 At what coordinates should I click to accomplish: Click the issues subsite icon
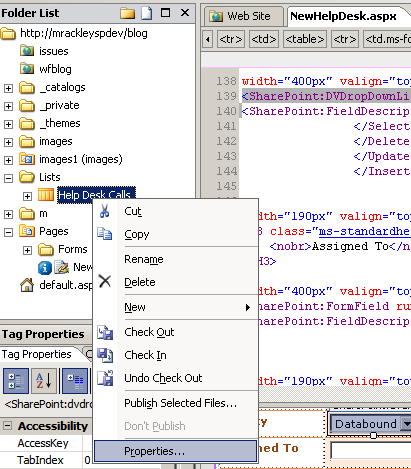click(27, 51)
